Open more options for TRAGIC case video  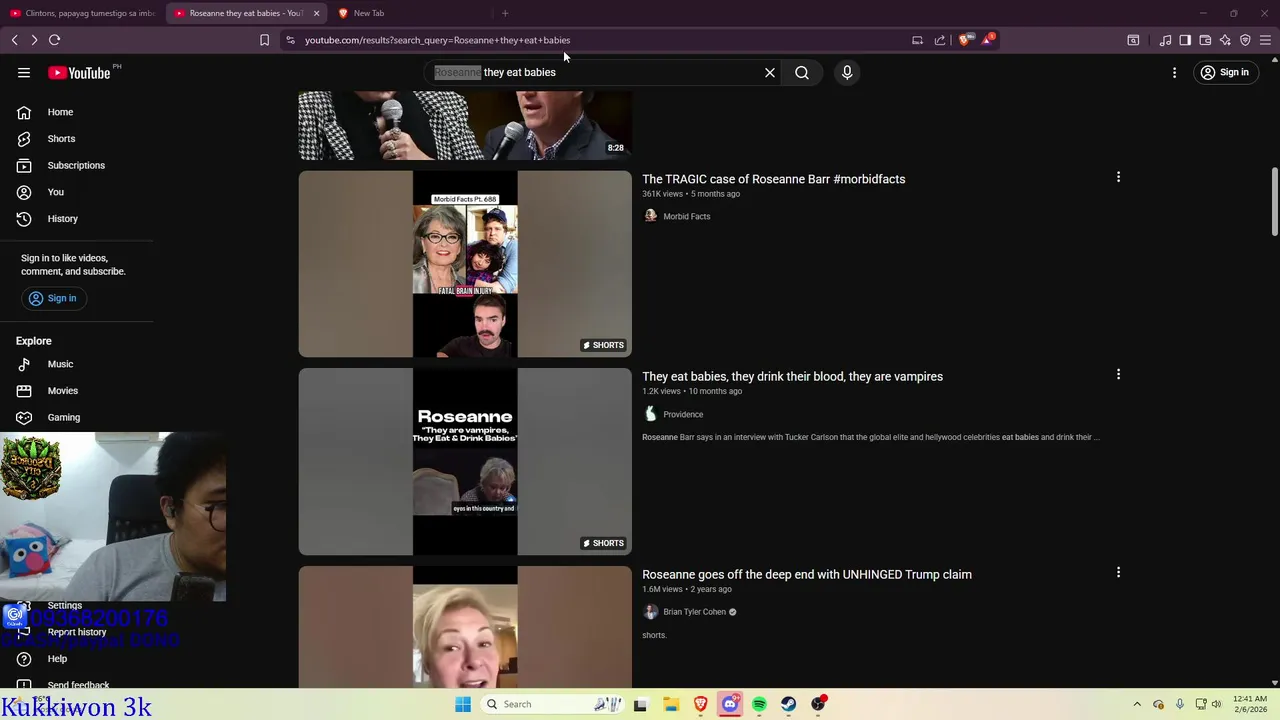tap(1118, 177)
